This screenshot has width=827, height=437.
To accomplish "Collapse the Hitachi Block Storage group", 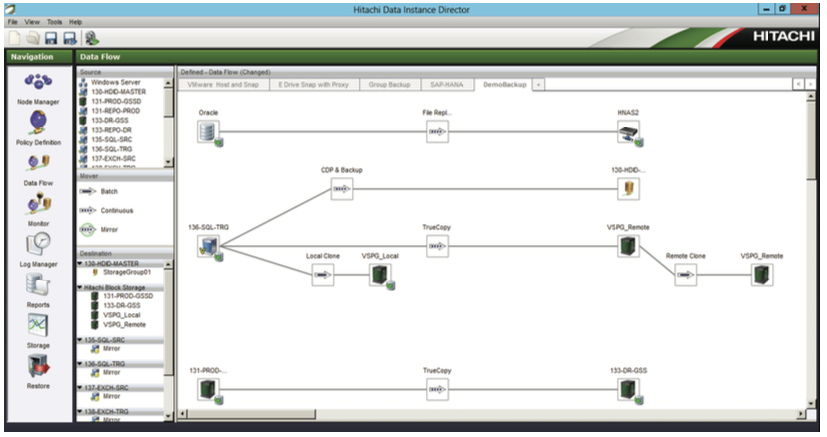I will click(80, 287).
